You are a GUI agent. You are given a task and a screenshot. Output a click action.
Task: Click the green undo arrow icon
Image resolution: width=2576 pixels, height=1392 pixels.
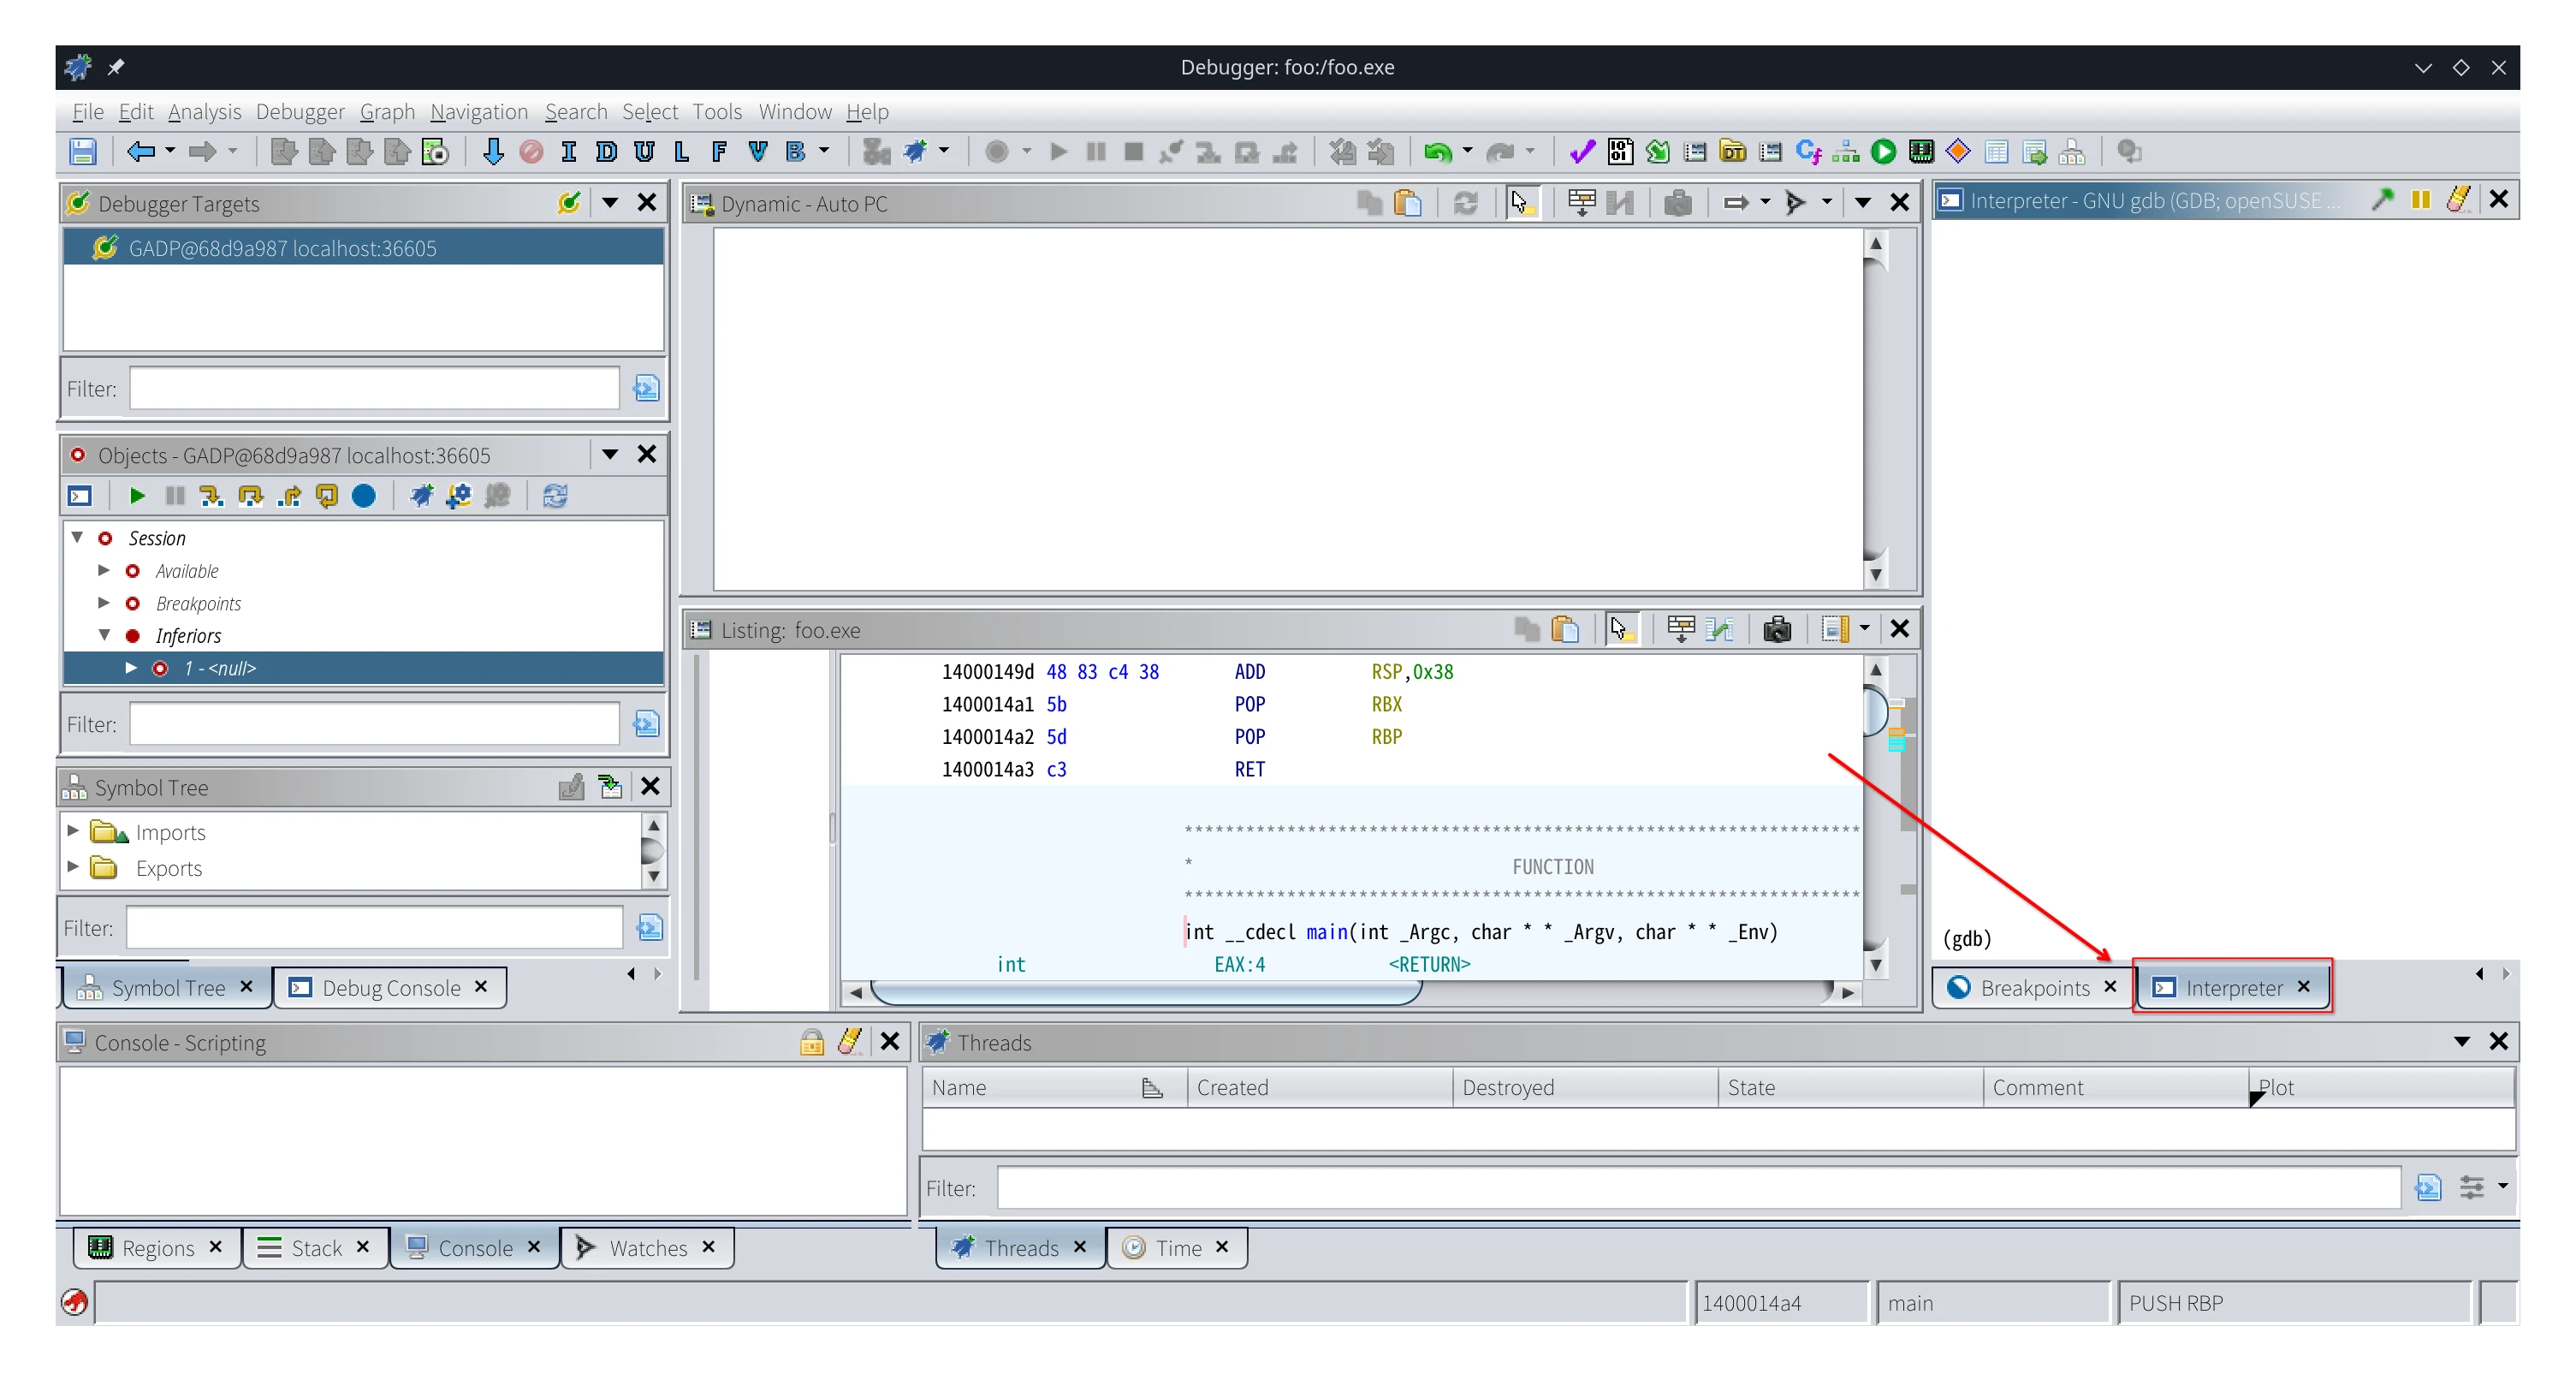1437,152
